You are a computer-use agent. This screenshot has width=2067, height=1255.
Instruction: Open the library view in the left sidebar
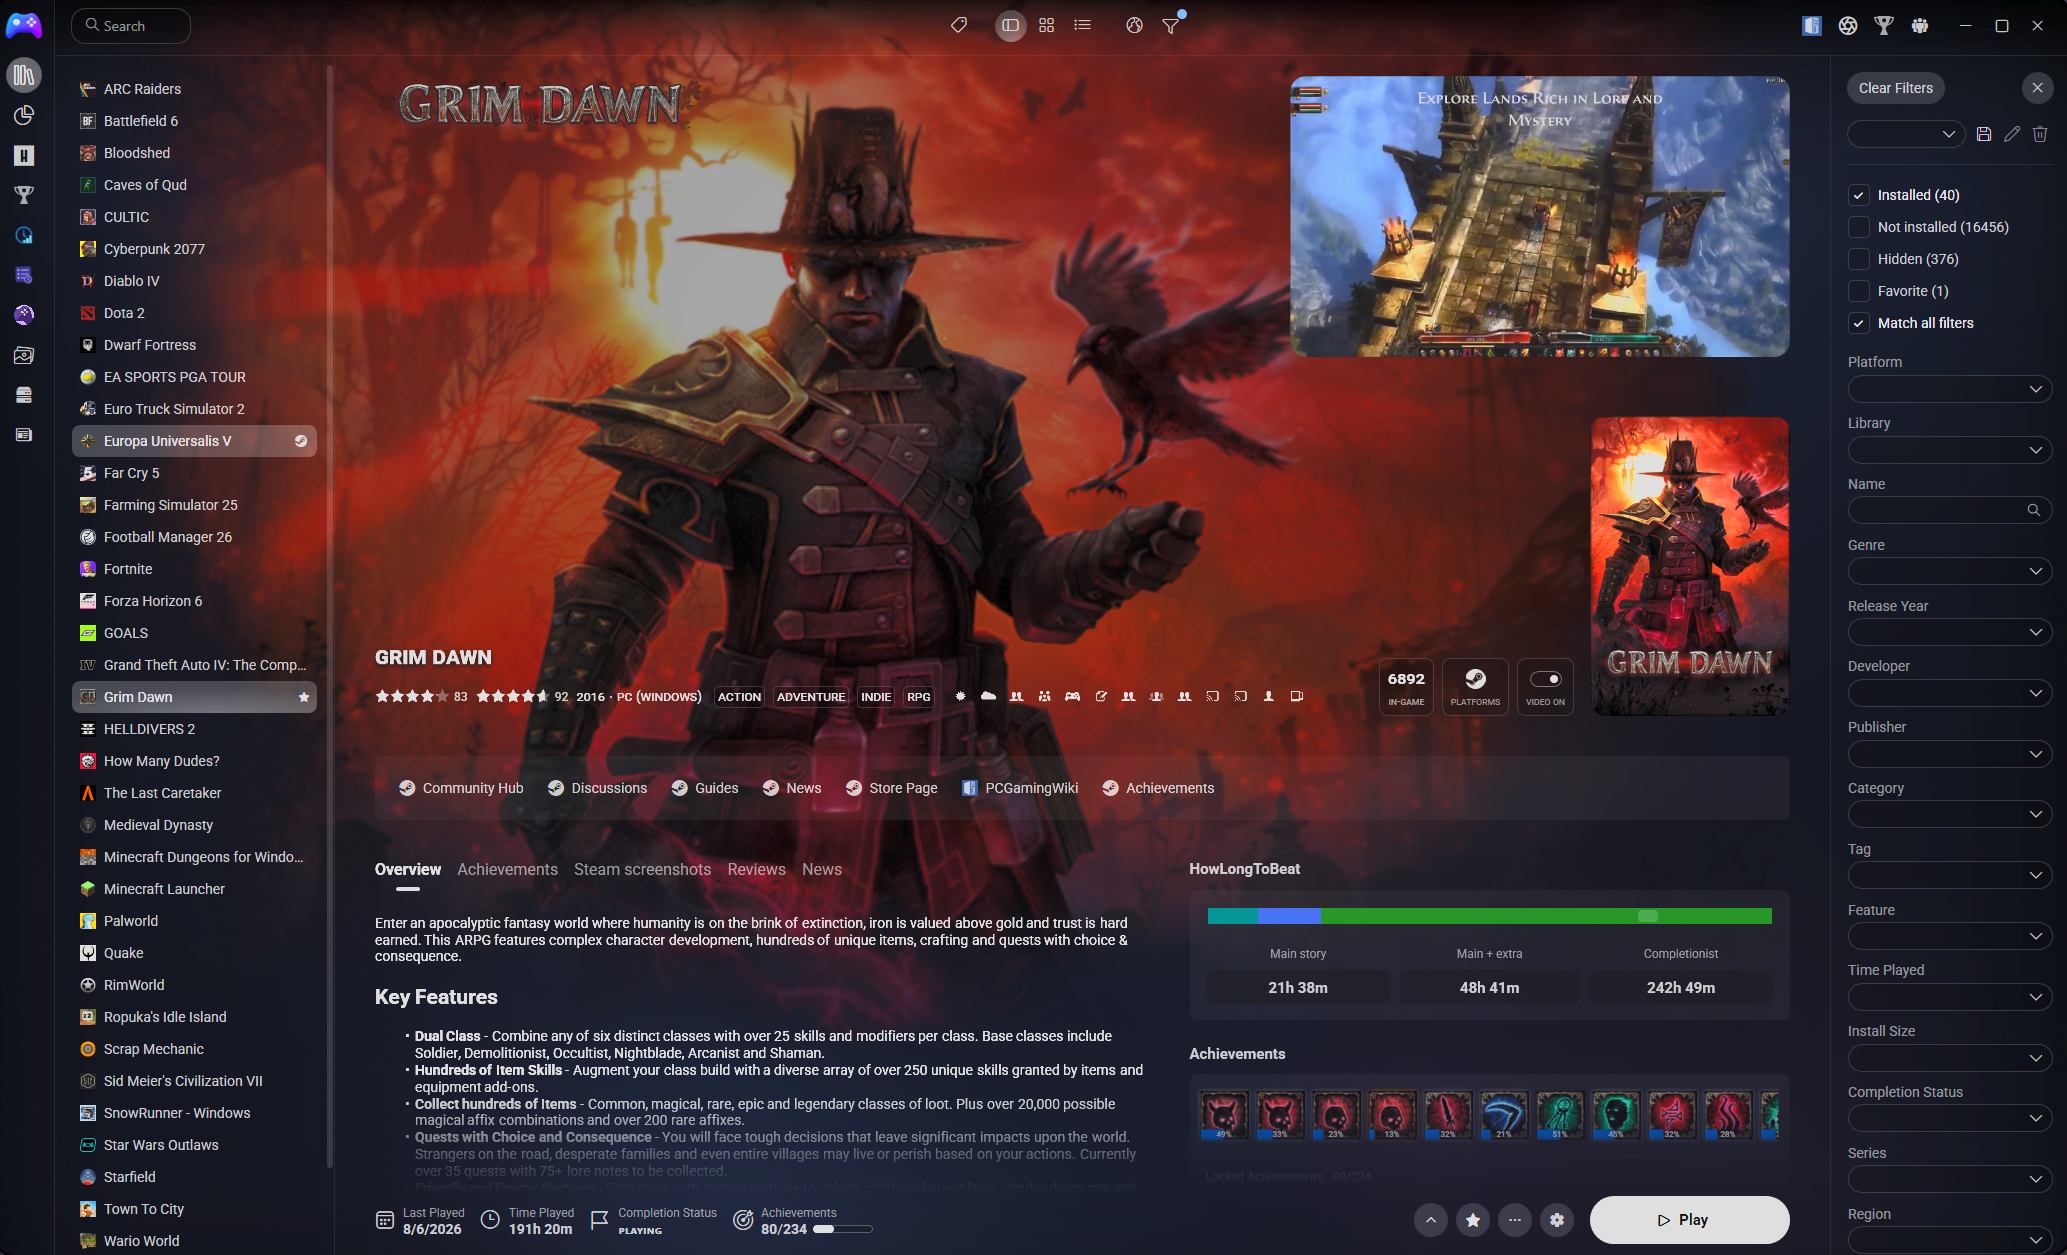coord(24,74)
